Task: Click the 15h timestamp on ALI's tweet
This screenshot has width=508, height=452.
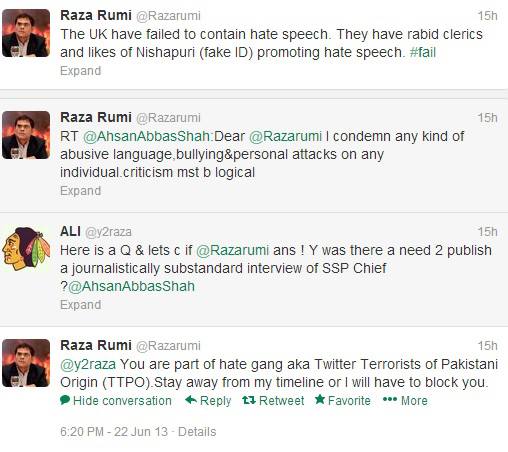Action: coord(487,232)
